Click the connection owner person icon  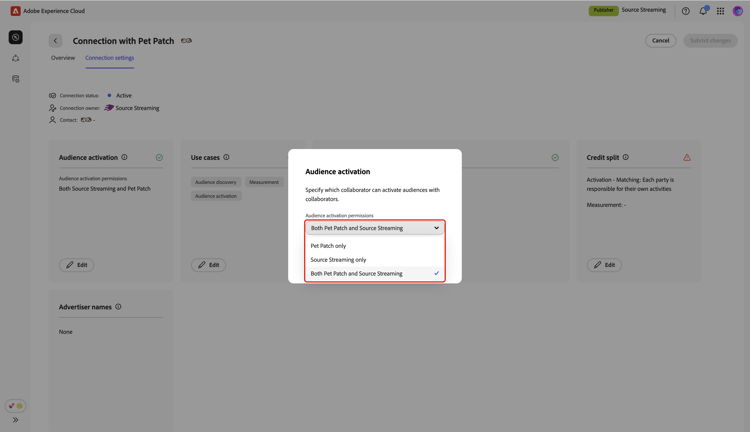click(53, 108)
